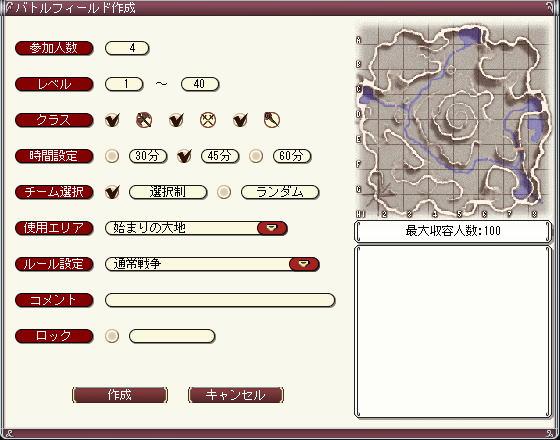Click the staff mage class icon
Screen dimensions: 560x440
coord(272,120)
